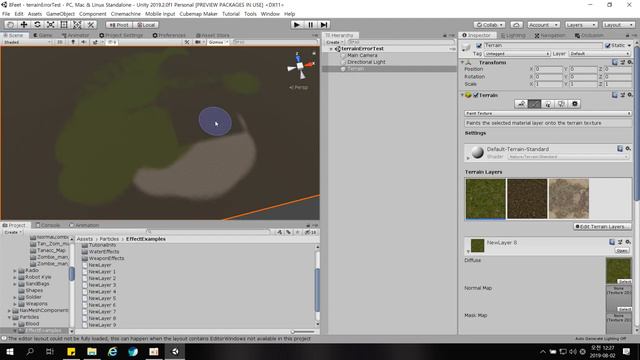Collapse the Particles folder in tree
The height and width of the screenshot is (360, 640).
pyautogui.click(x=9, y=317)
